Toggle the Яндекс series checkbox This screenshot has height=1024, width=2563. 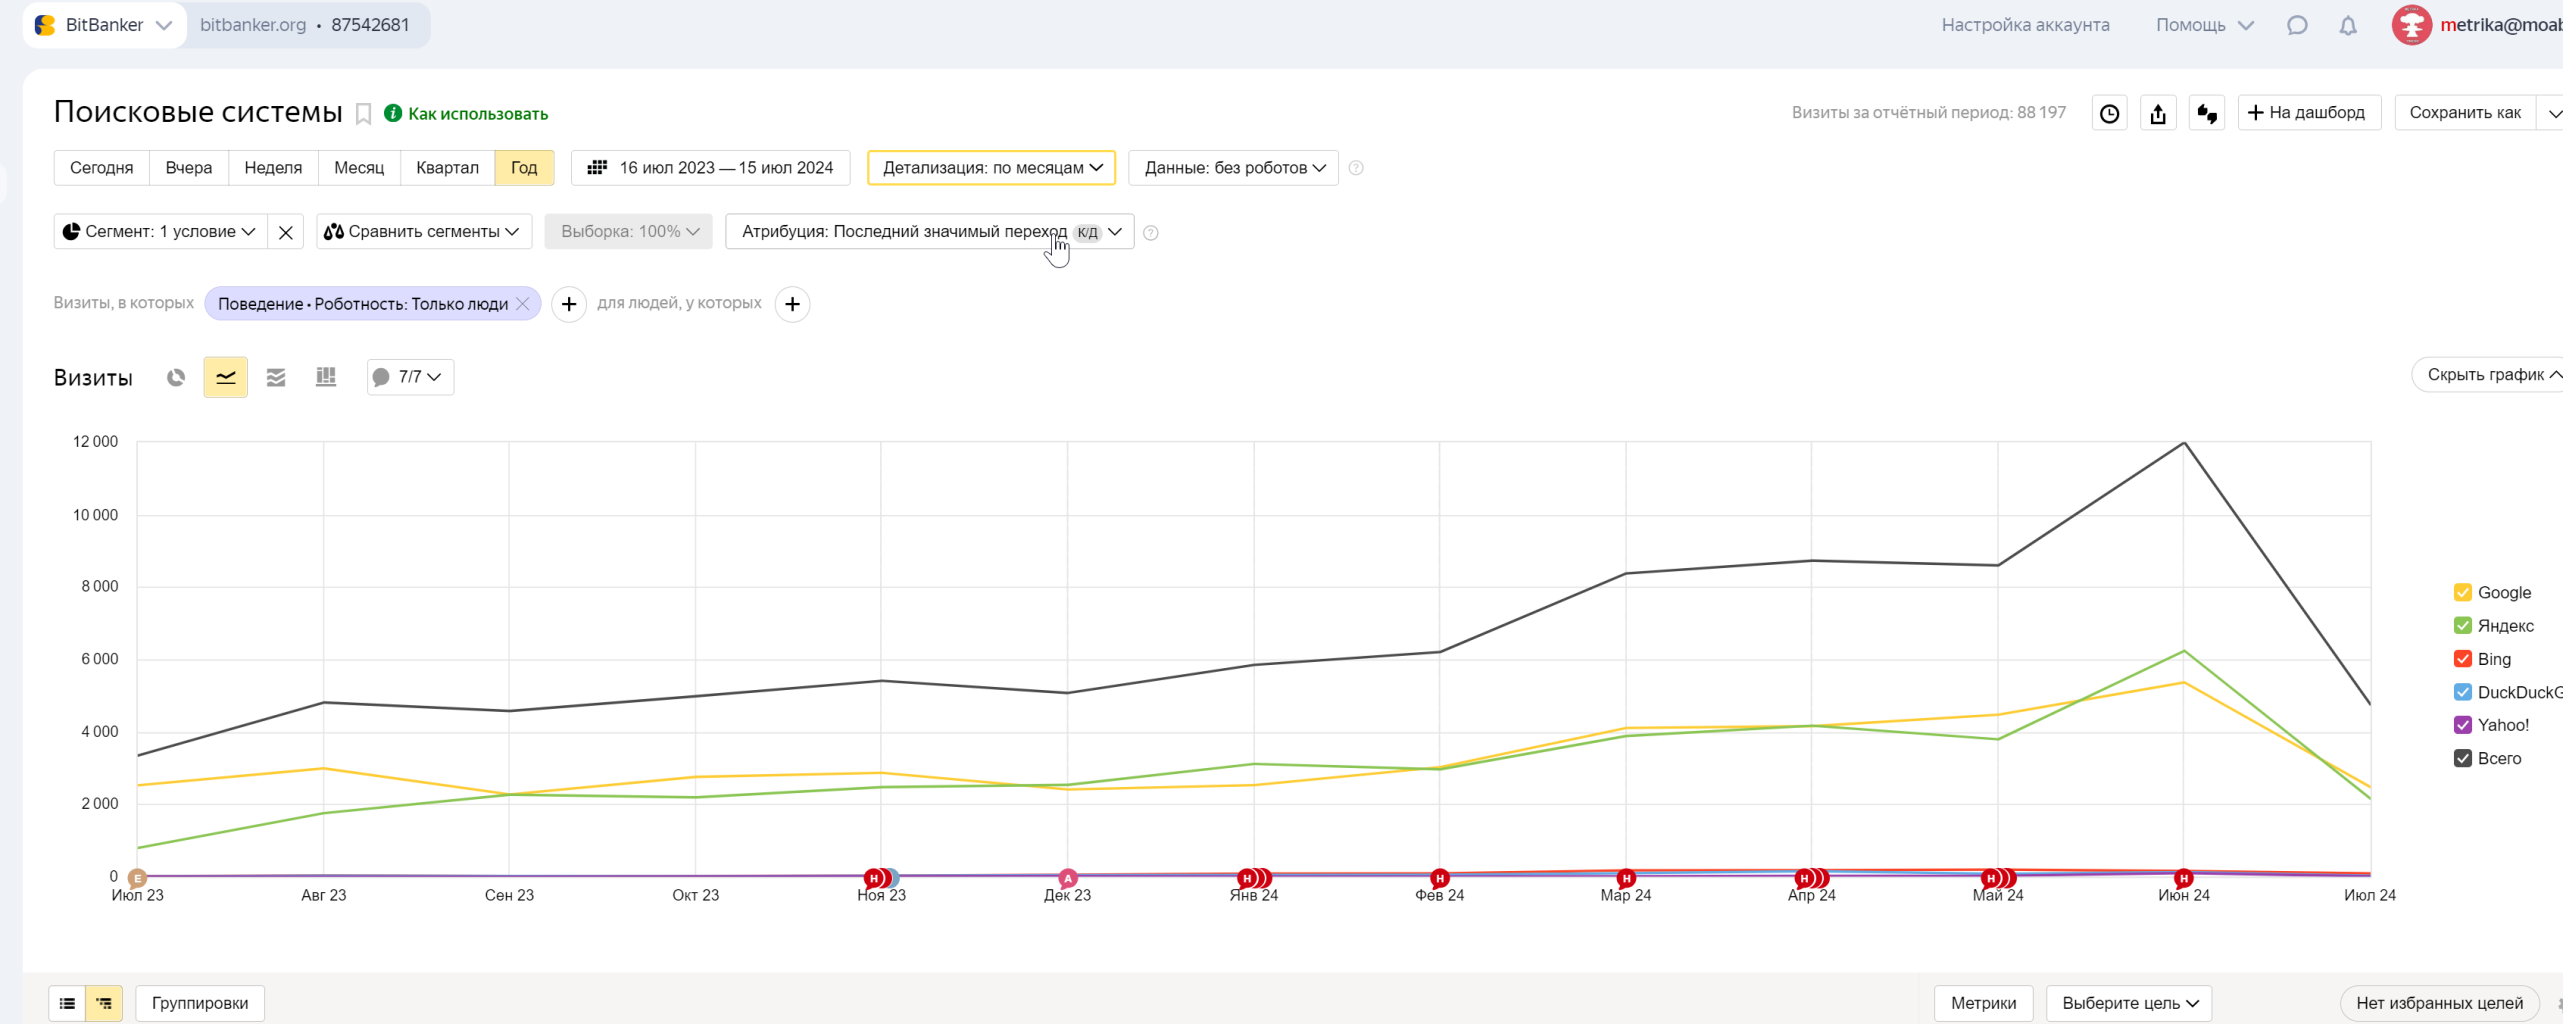[2463, 626]
